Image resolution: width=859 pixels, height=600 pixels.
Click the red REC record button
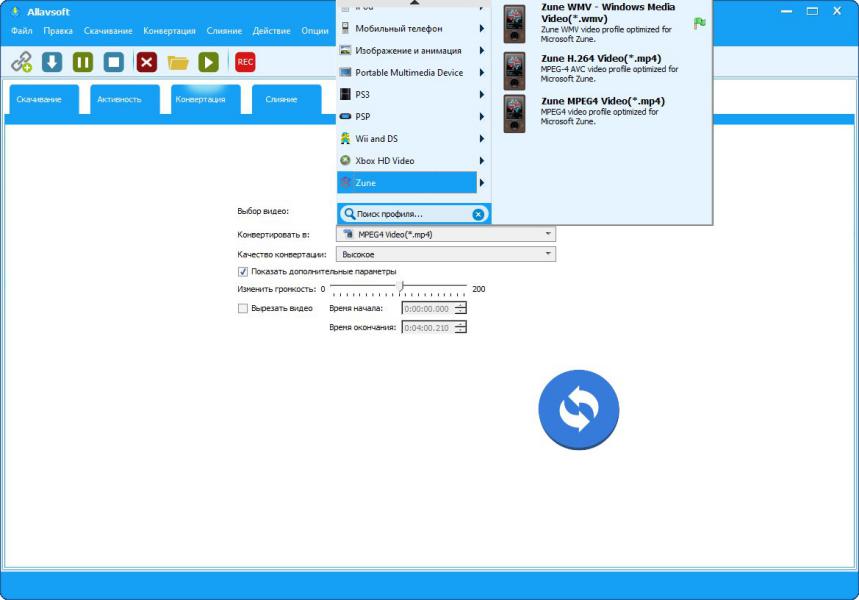(245, 62)
